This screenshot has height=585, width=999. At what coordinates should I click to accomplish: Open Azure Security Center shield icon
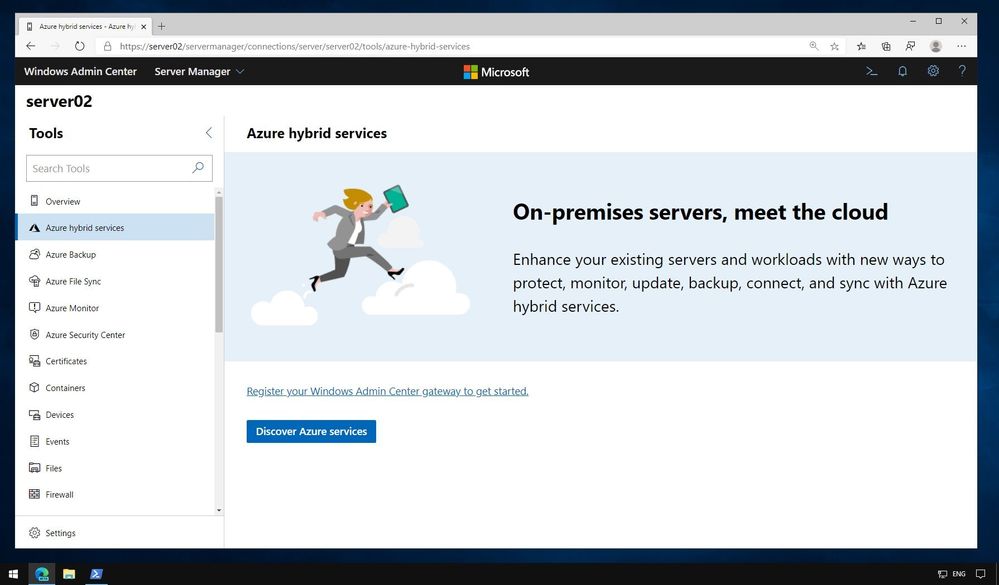coord(34,335)
